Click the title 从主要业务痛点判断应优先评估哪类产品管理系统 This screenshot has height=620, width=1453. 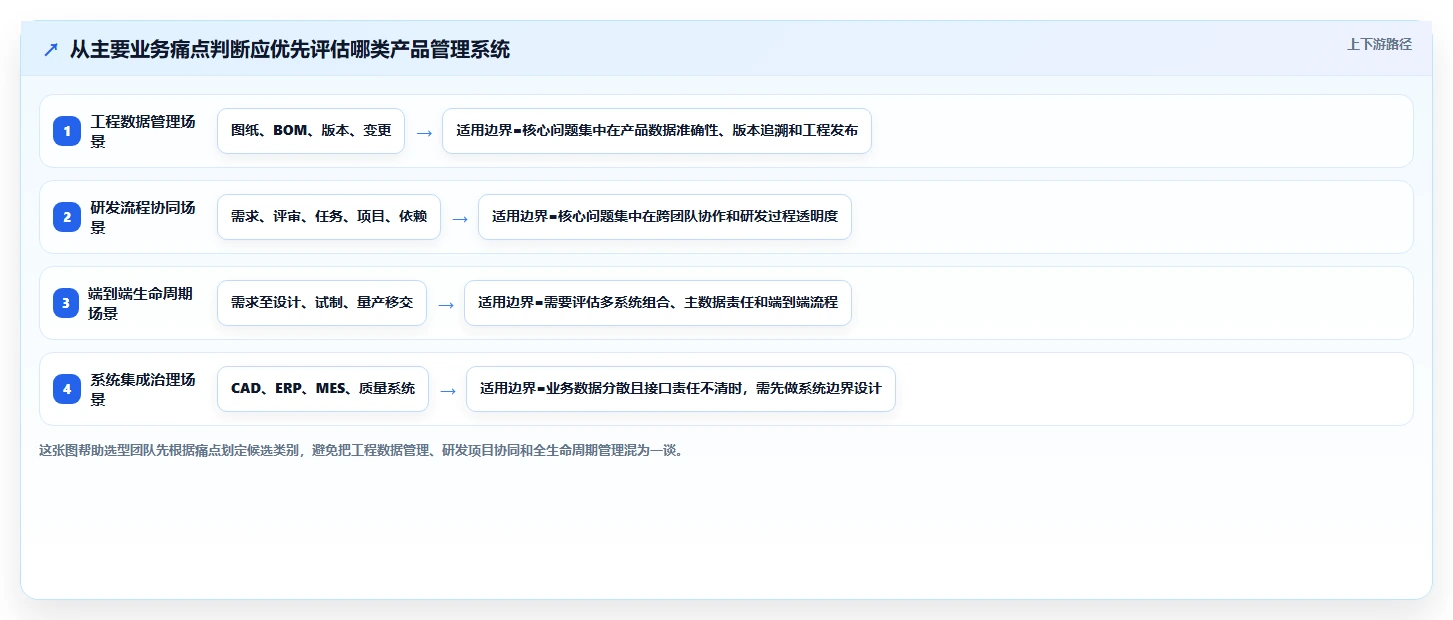290,50
